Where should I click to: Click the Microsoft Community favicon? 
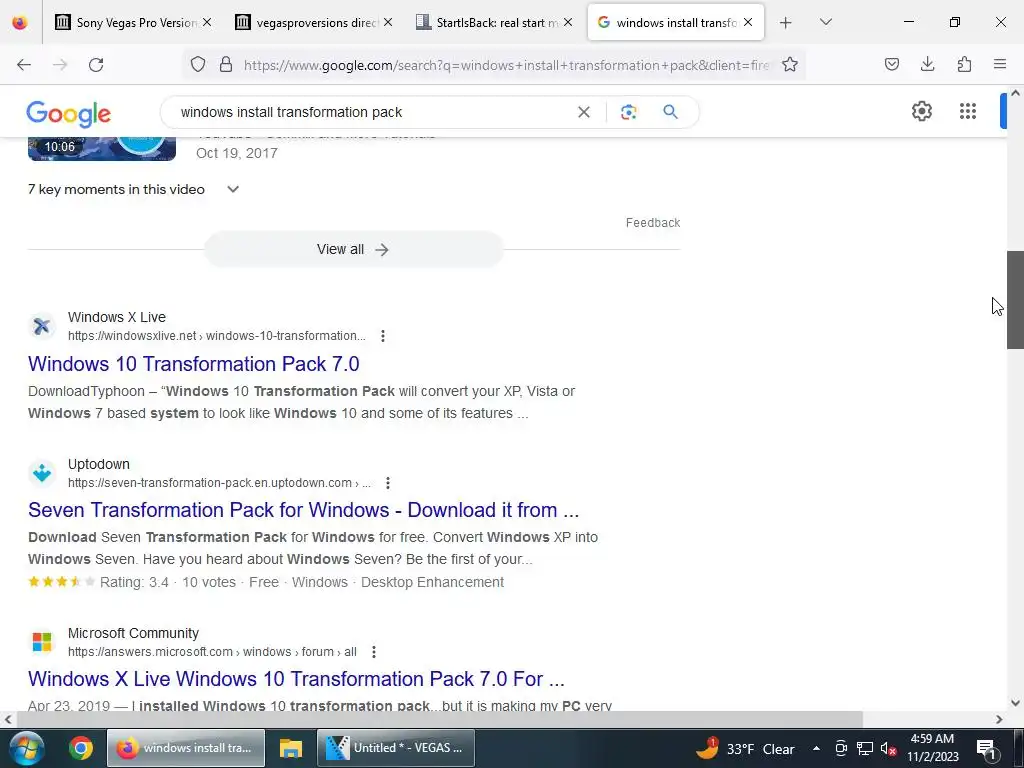pos(42,642)
